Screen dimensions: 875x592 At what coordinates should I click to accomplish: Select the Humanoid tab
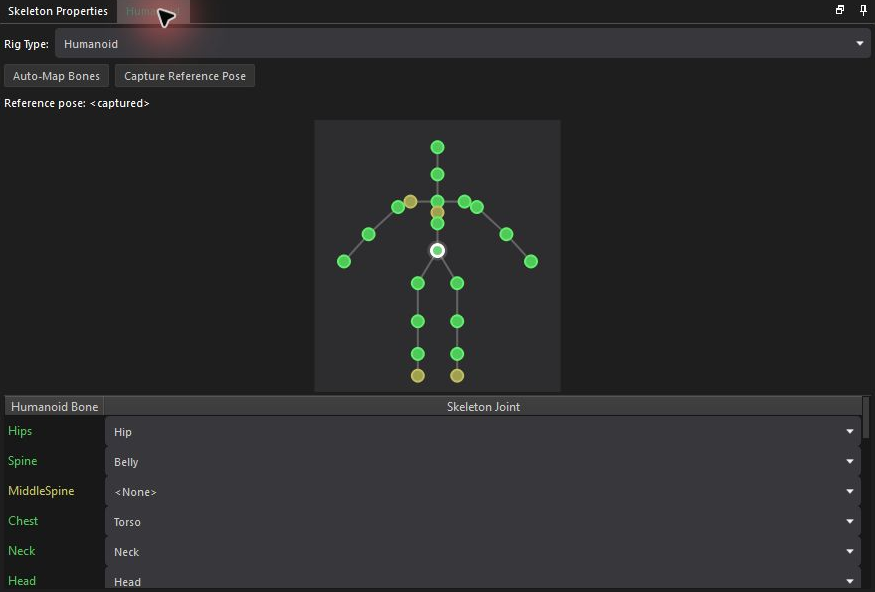click(153, 11)
